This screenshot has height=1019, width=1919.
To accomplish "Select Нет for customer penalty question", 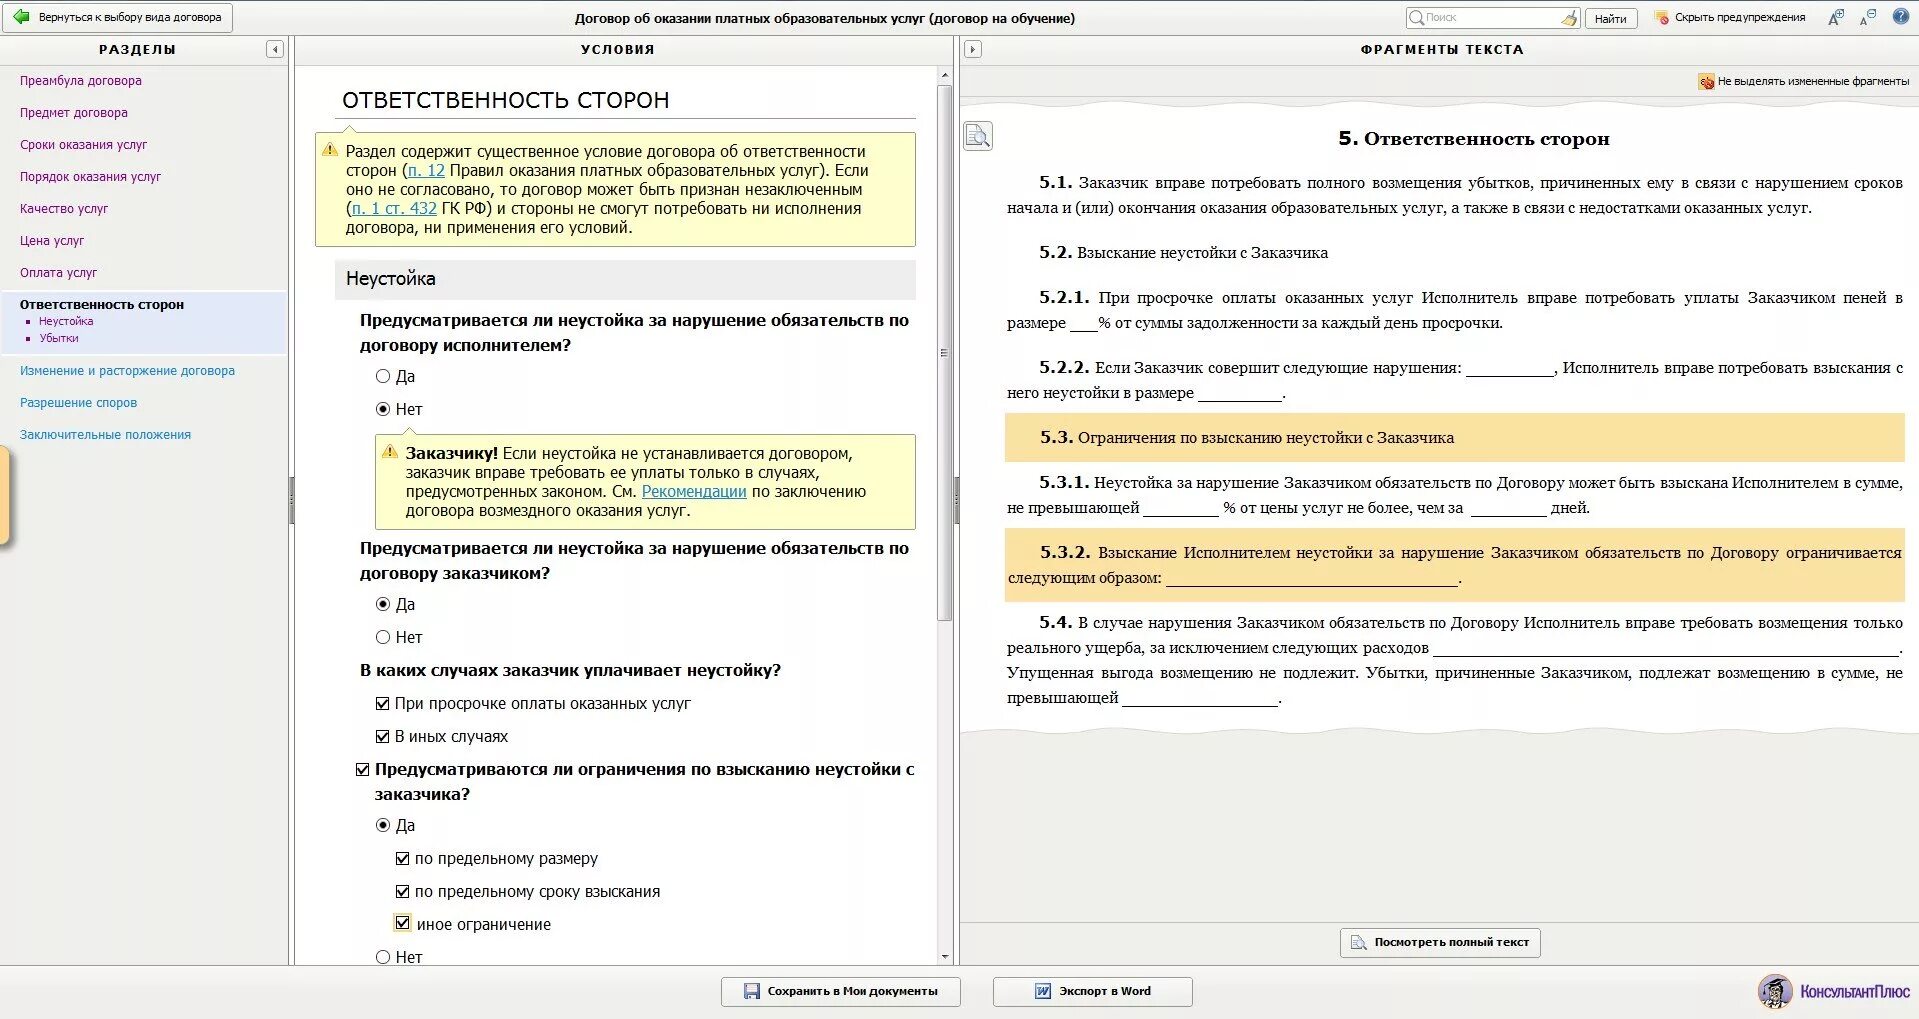I will (x=383, y=637).
